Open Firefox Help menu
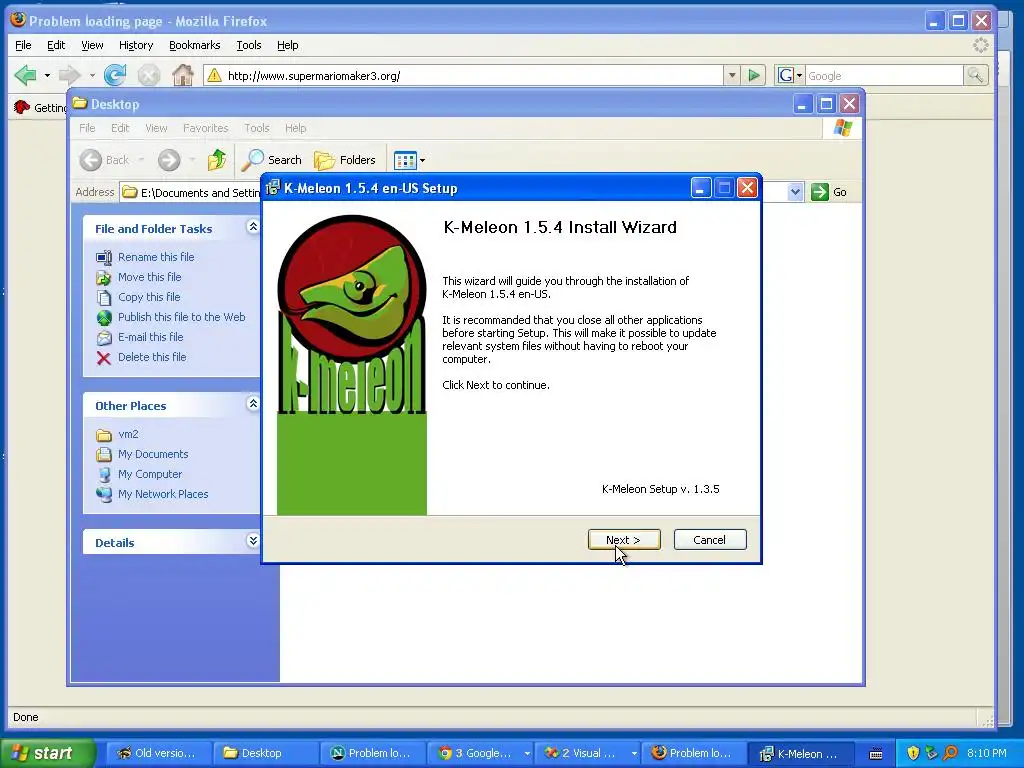Image resolution: width=1024 pixels, height=768 pixels. 287,45
